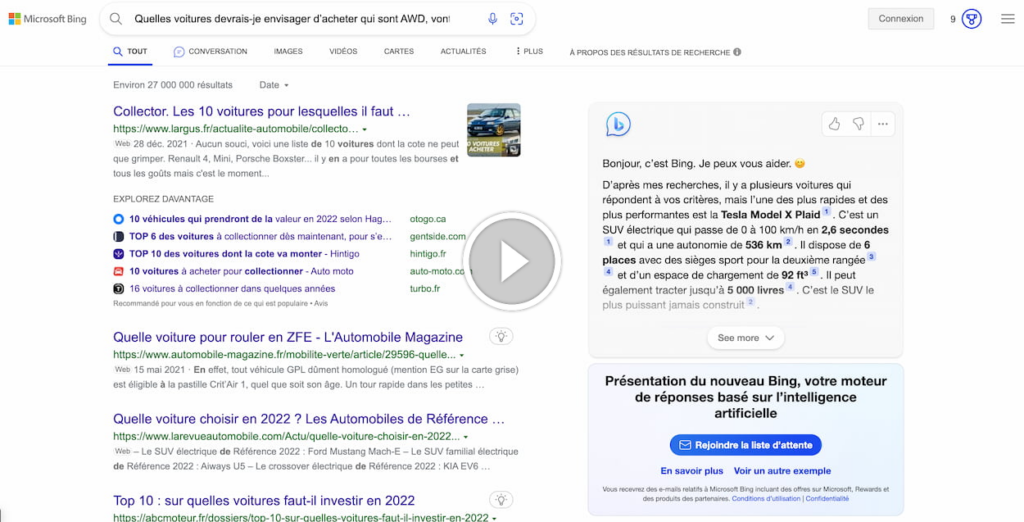Click the blue car result thumbnail
Screen dimensions: 1024x522
coord(494,130)
